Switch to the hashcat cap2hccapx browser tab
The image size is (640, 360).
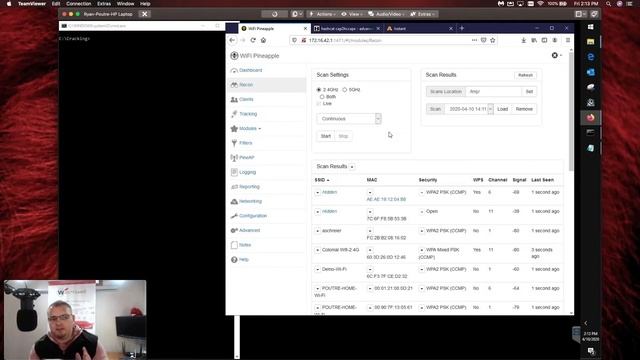tap(347, 29)
